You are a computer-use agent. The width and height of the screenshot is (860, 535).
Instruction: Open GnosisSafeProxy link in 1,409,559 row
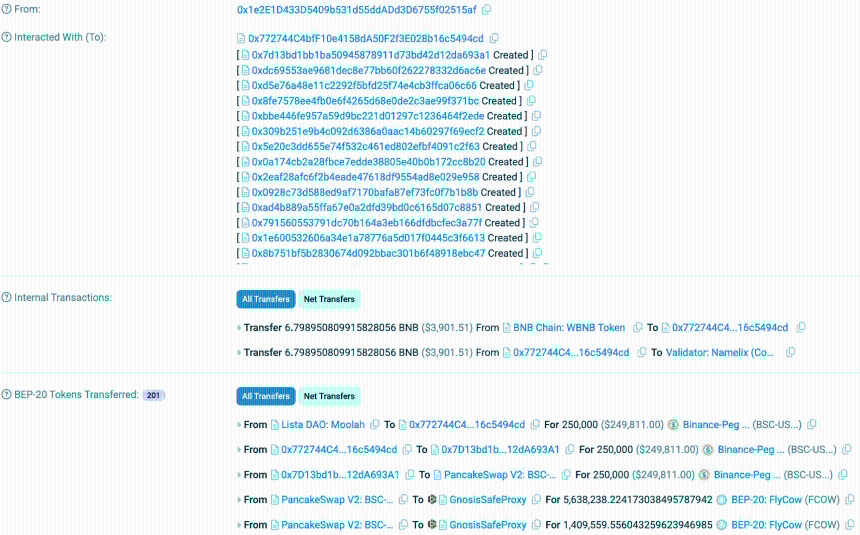(488, 525)
